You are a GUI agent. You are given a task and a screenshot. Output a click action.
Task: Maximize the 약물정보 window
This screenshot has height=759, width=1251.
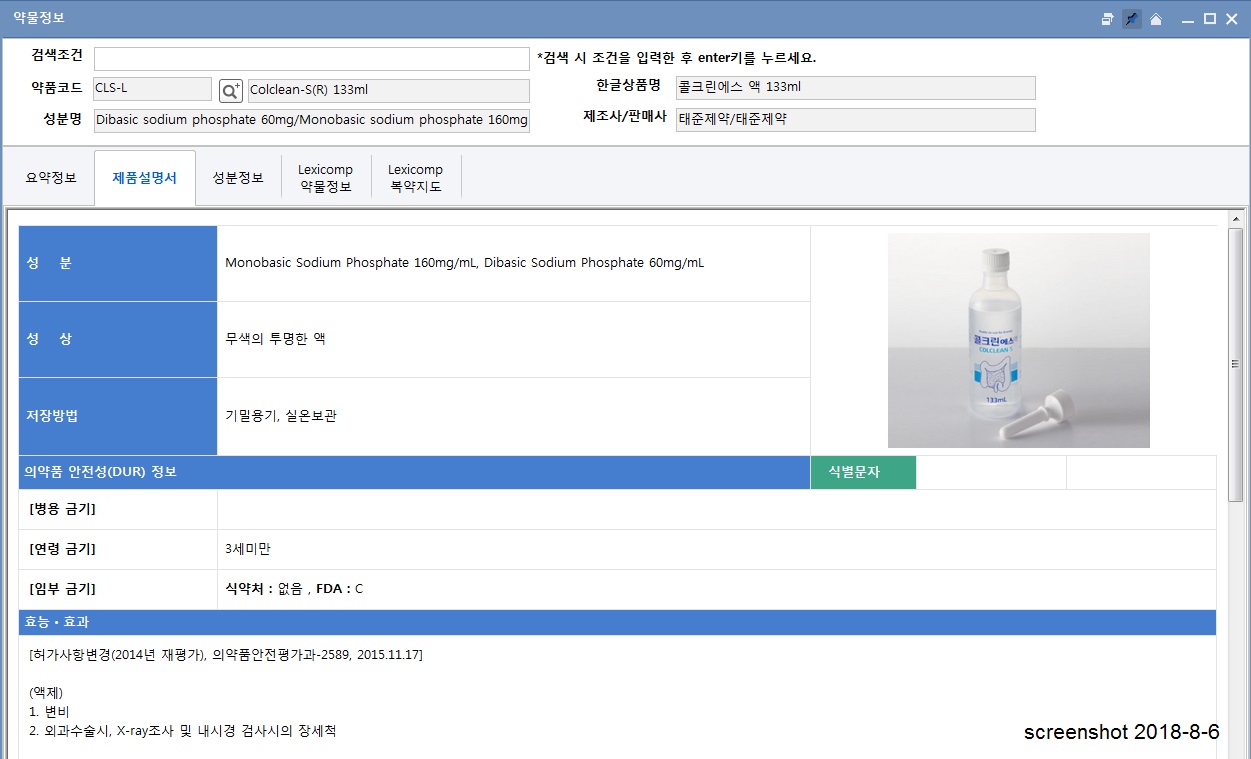(x=1210, y=19)
